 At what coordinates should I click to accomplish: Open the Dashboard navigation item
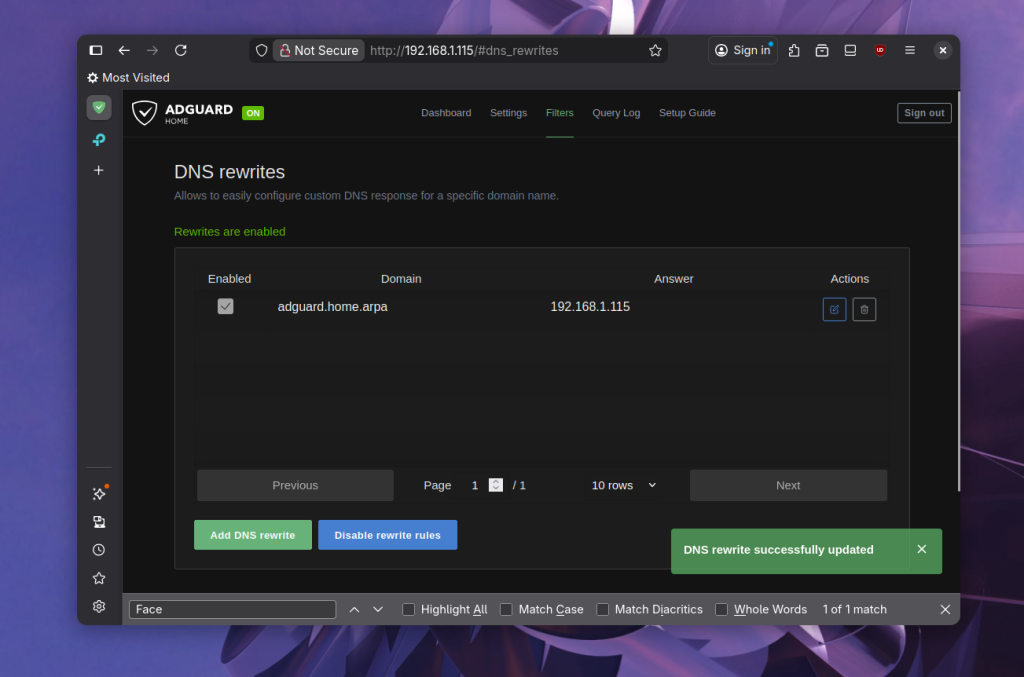click(446, 113)
